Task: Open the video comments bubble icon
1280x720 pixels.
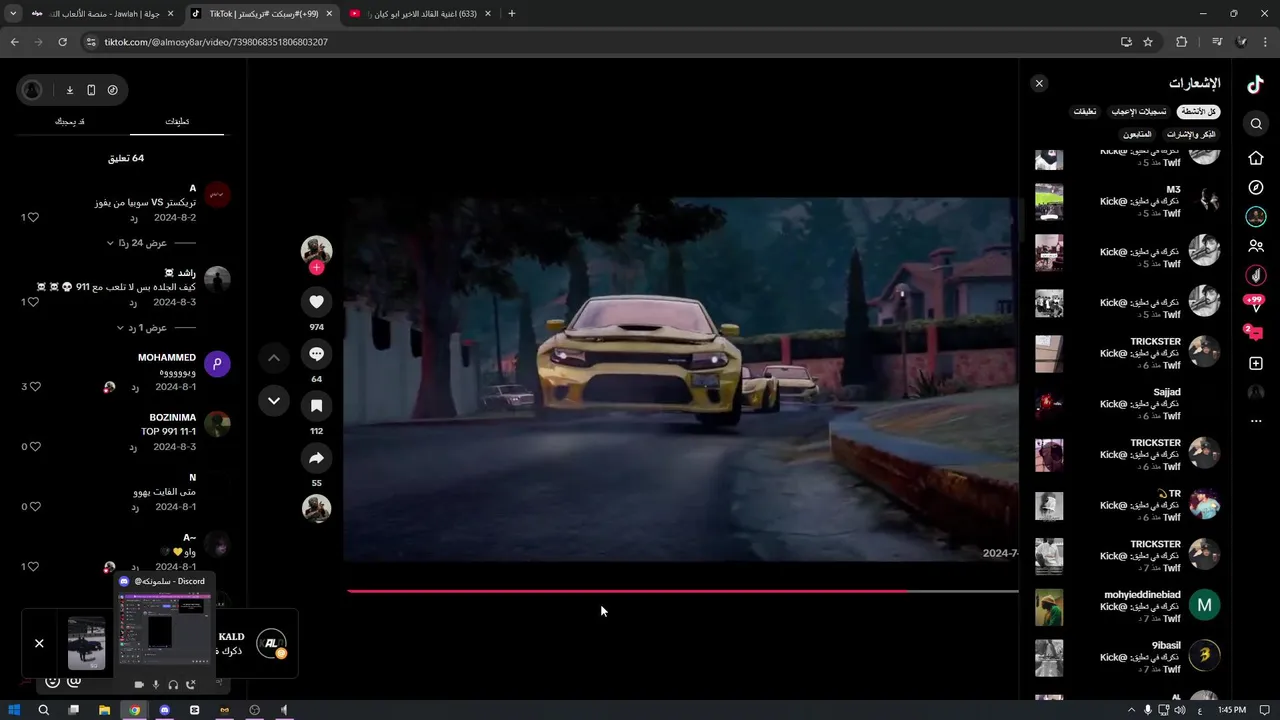Action: [316, 354]
